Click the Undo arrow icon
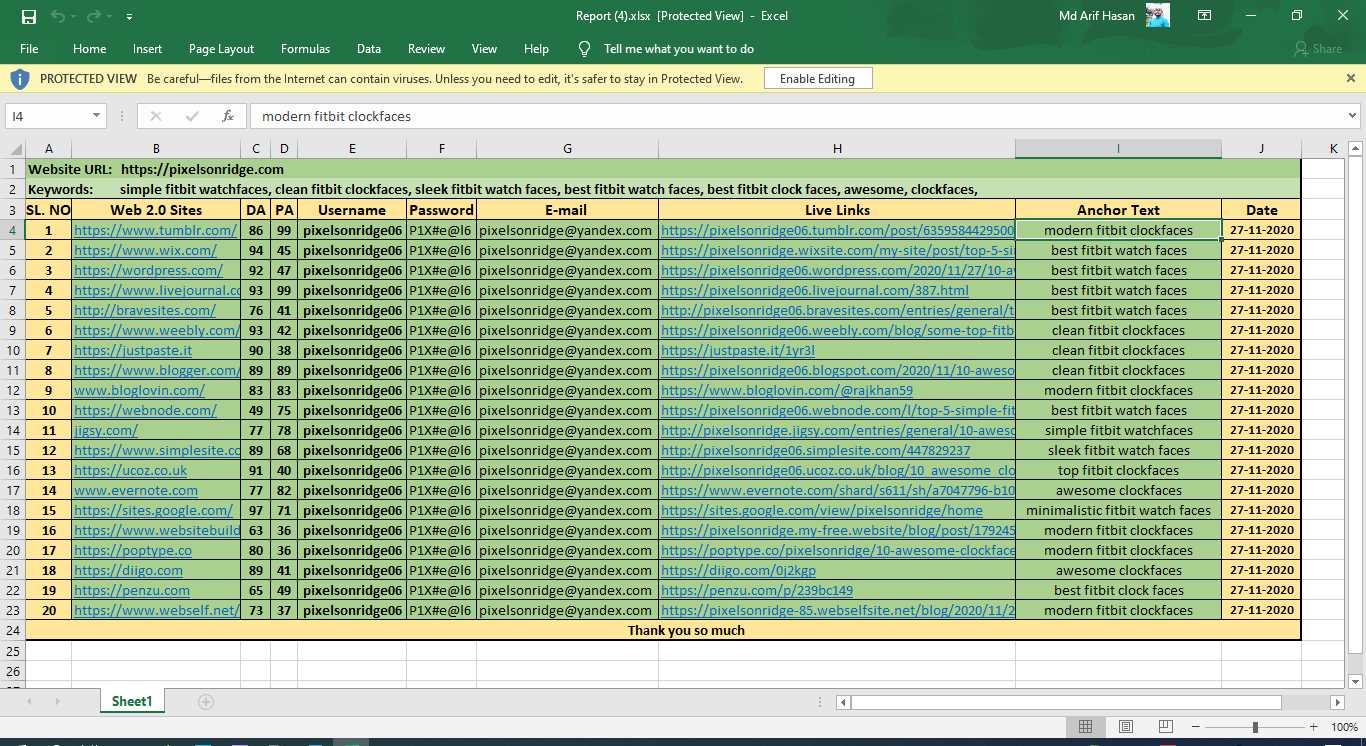Viewport: 1366px width, 746px height. click(58, 17)
